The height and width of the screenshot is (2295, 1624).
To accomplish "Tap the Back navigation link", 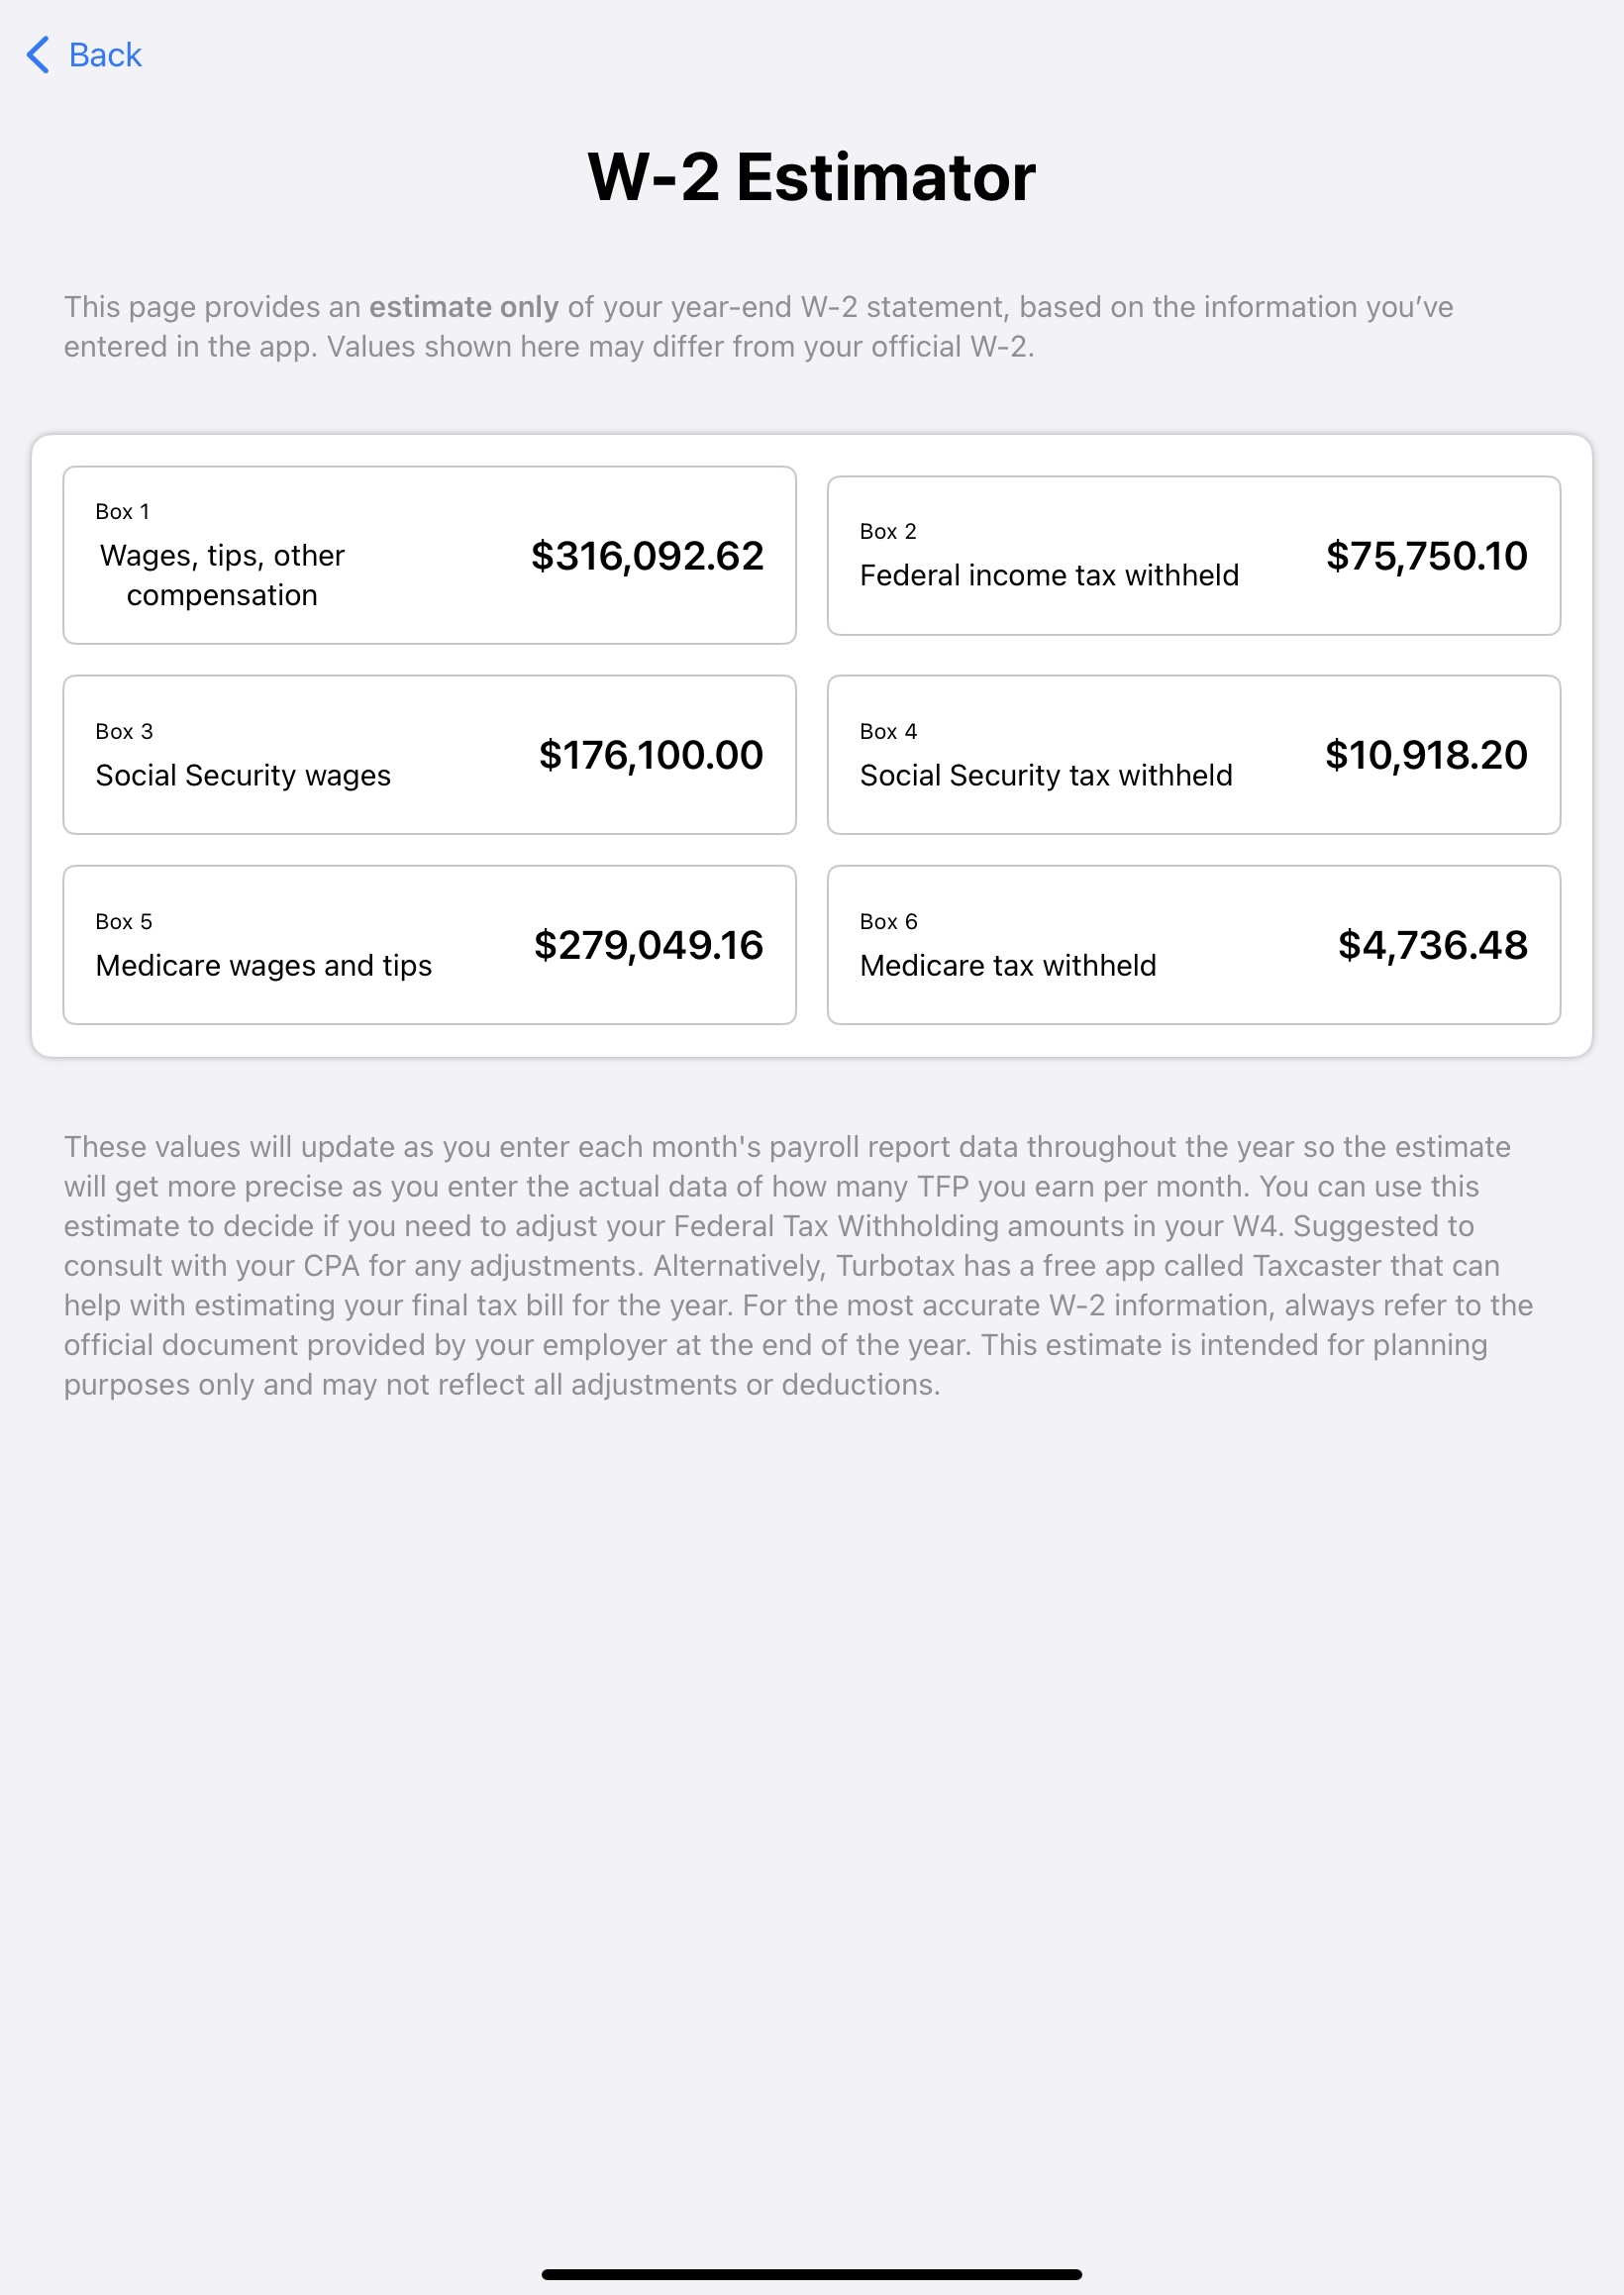I will point(104,55).
